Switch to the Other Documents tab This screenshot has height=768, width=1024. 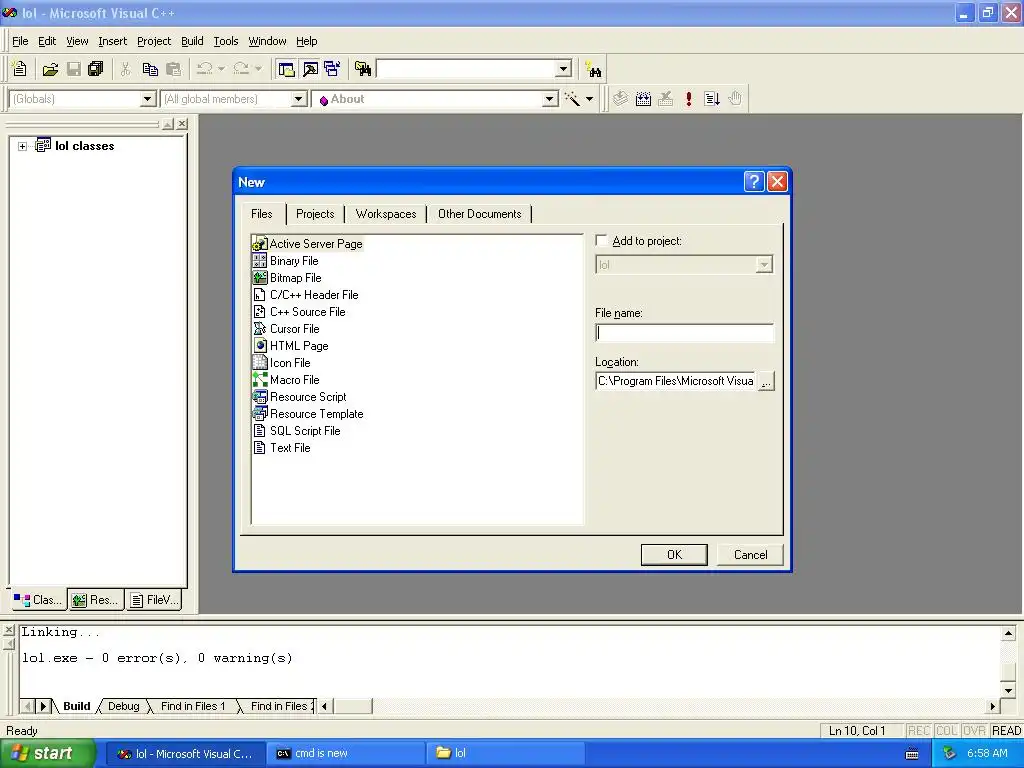479,214
